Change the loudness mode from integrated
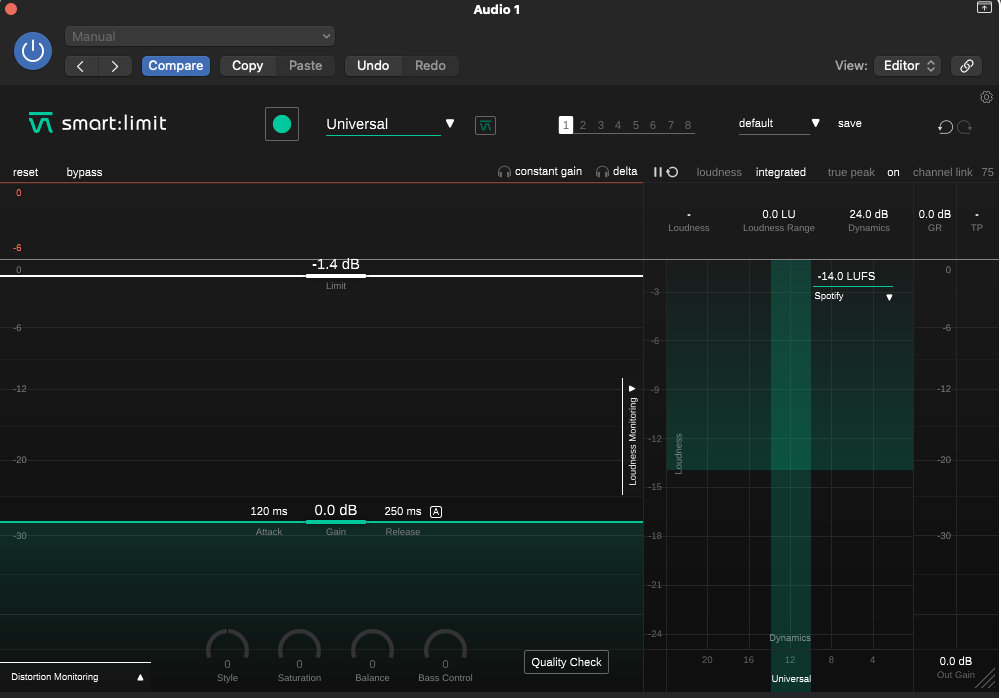The height and width of the screenshot is (698, 1001). tap(781, 172)
